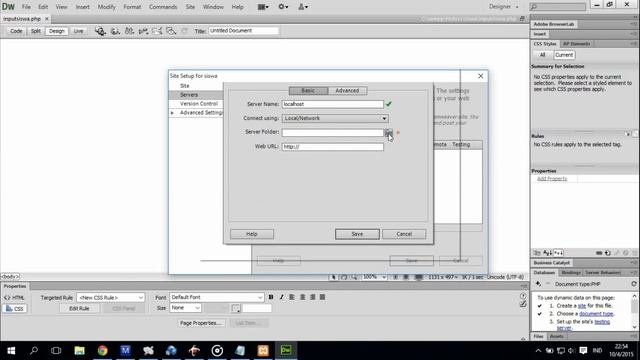640x360 pixels.
Task: Open Preview in Browser globe icon
Action: (116, 31)
